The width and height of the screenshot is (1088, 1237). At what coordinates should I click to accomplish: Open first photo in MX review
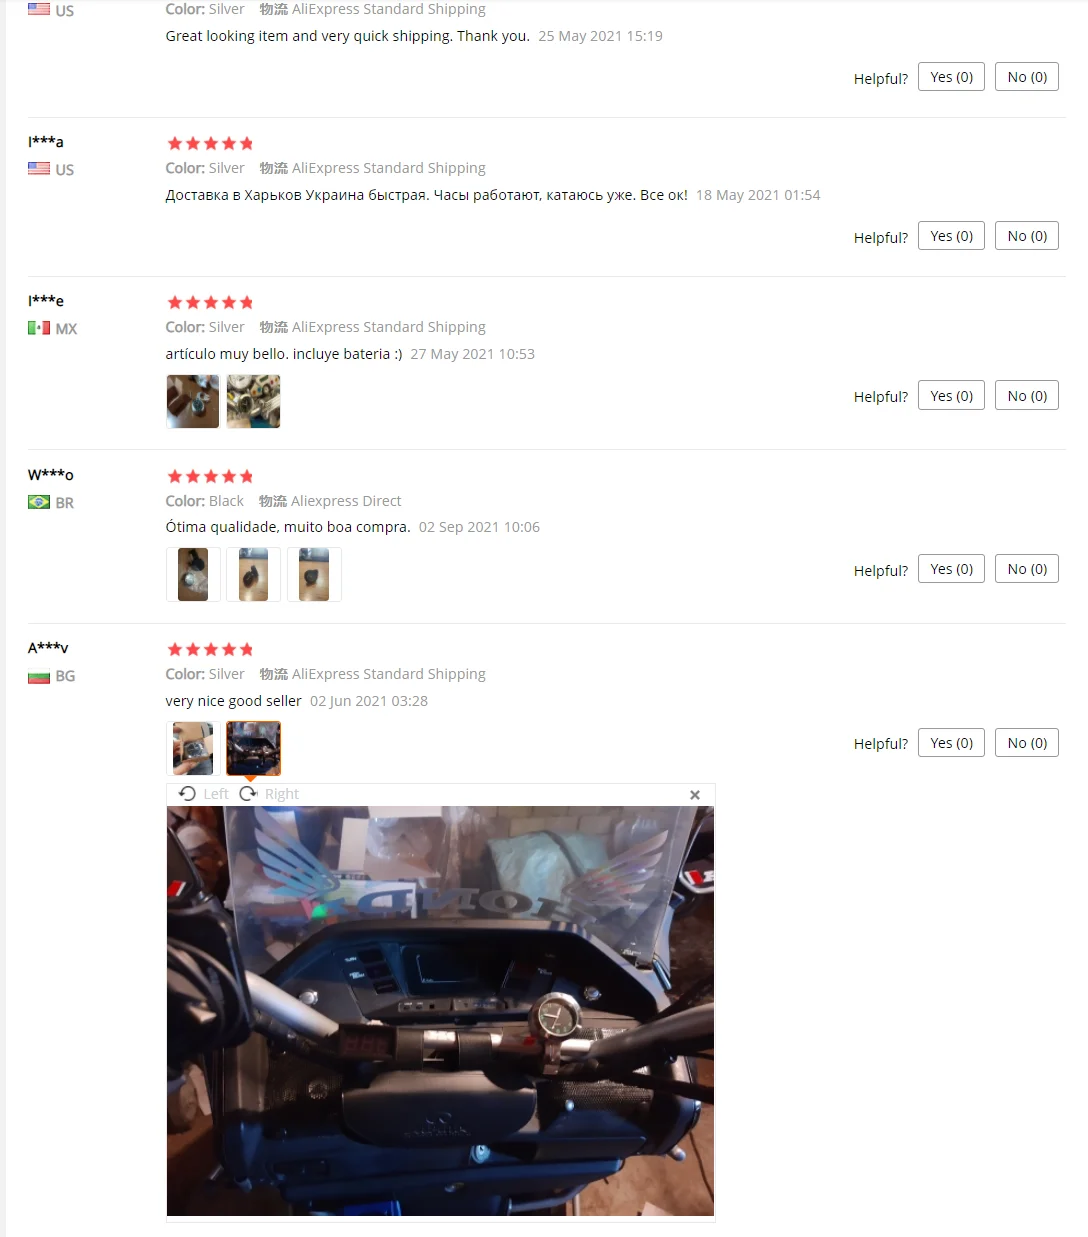pyautogui.click(x=193, y=401)
